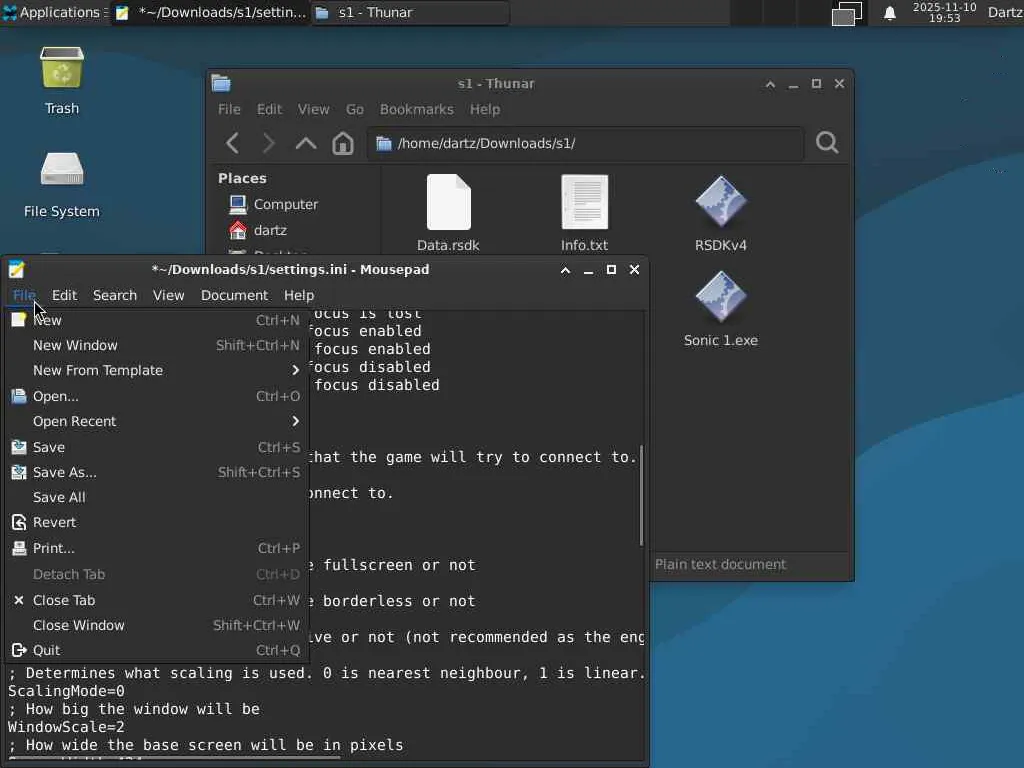Switch to Mousepad via panel taskbar button

pos(210,12)
